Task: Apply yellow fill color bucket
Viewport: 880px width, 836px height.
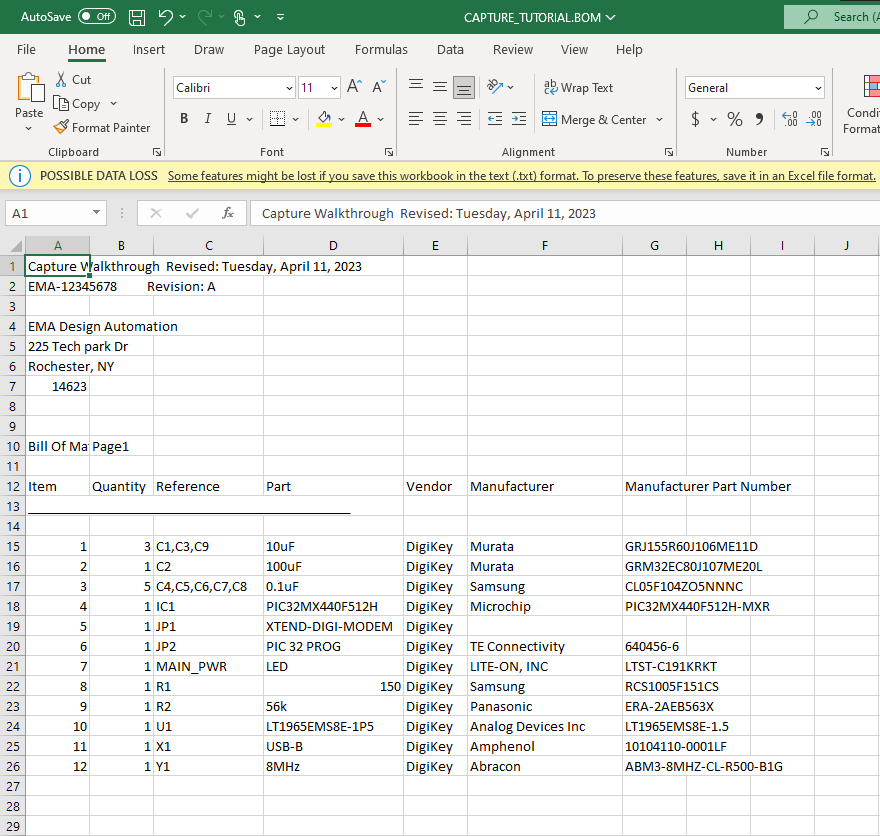Action: click(324, 119)
